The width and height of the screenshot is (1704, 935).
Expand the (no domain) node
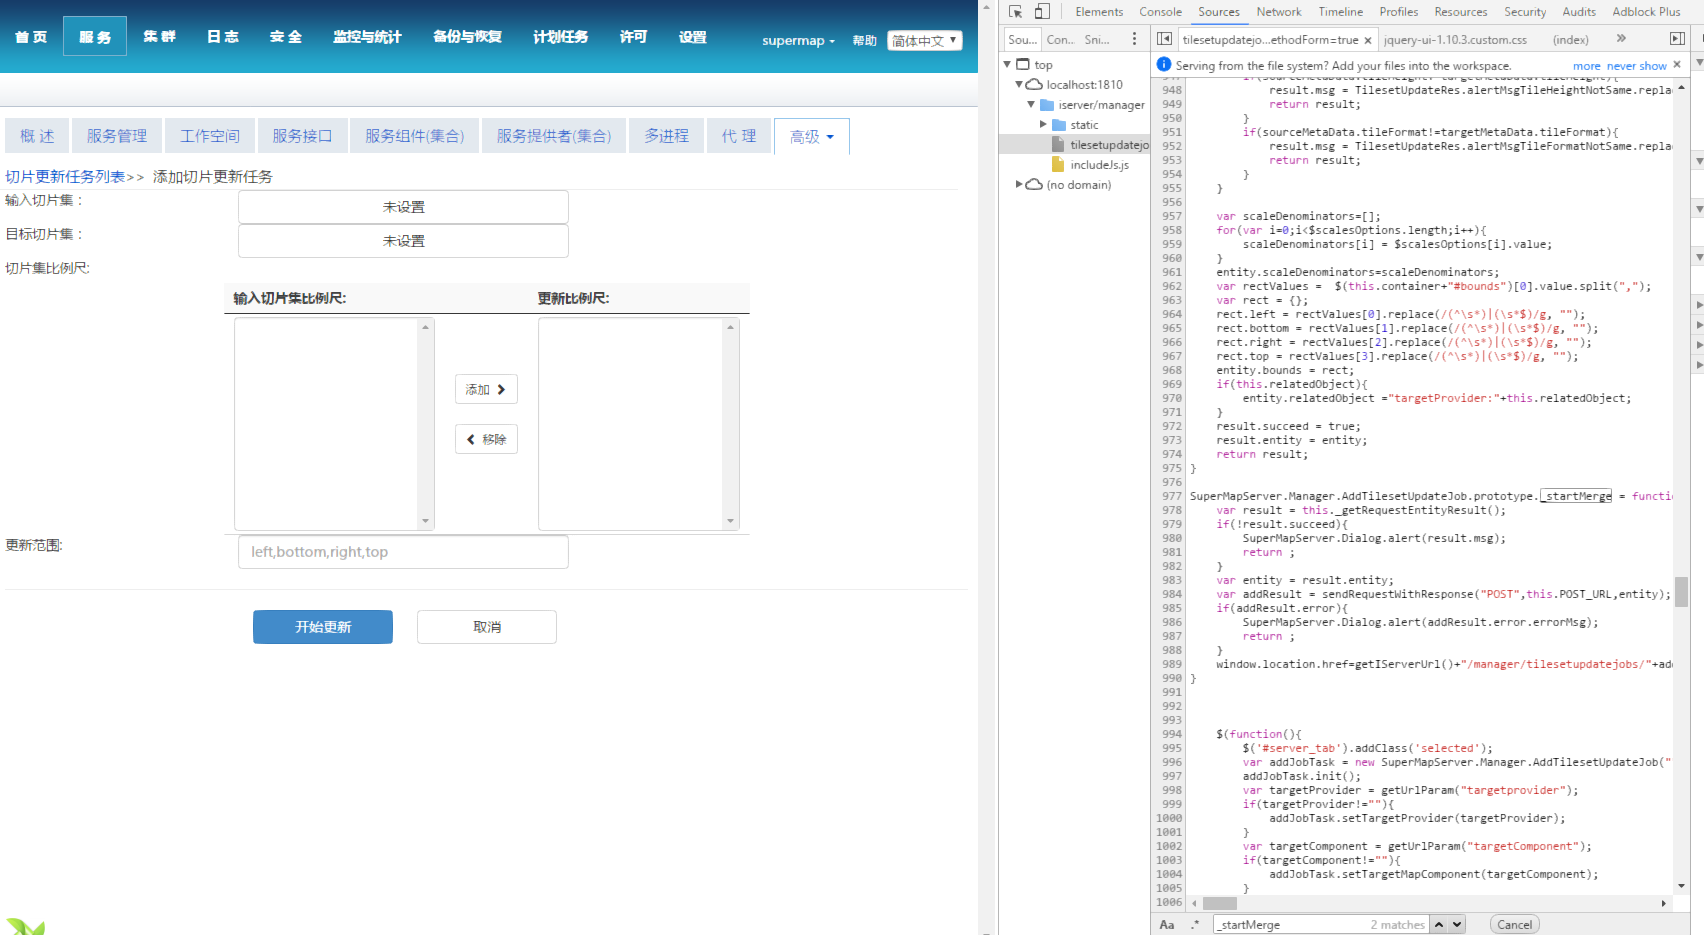point(1019,185)
